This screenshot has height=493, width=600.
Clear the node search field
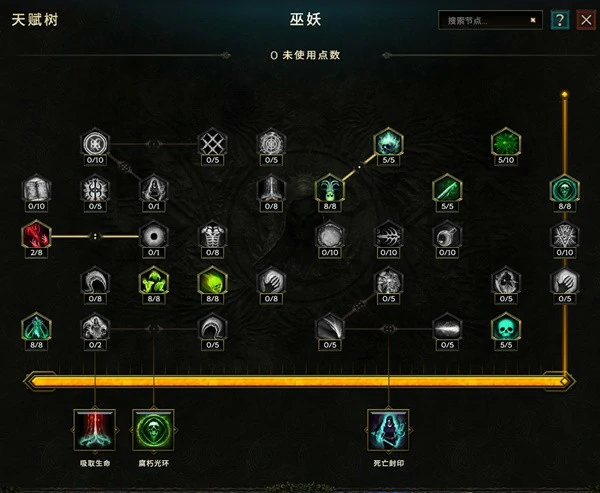[533, 20]
